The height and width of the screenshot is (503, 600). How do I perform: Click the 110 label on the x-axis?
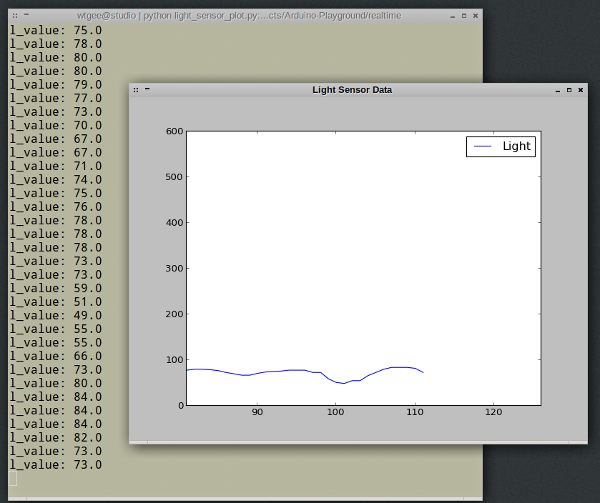[415, 412]
